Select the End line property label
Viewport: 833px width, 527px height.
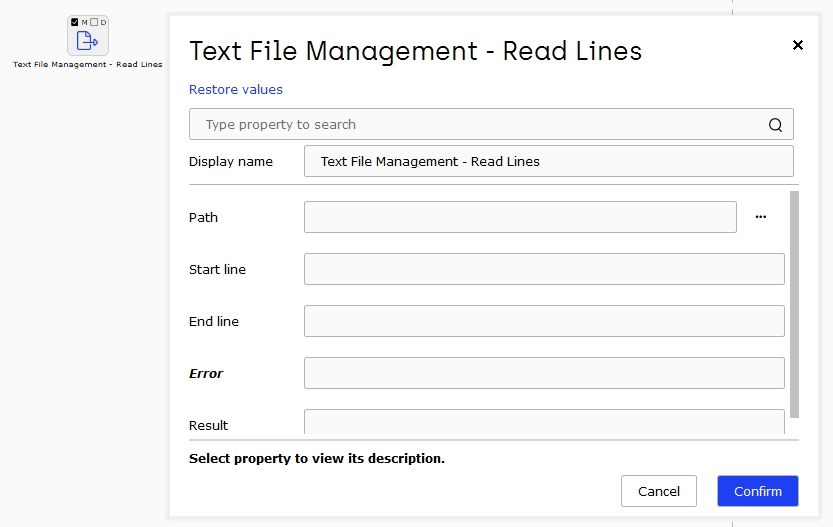(214, 321)
